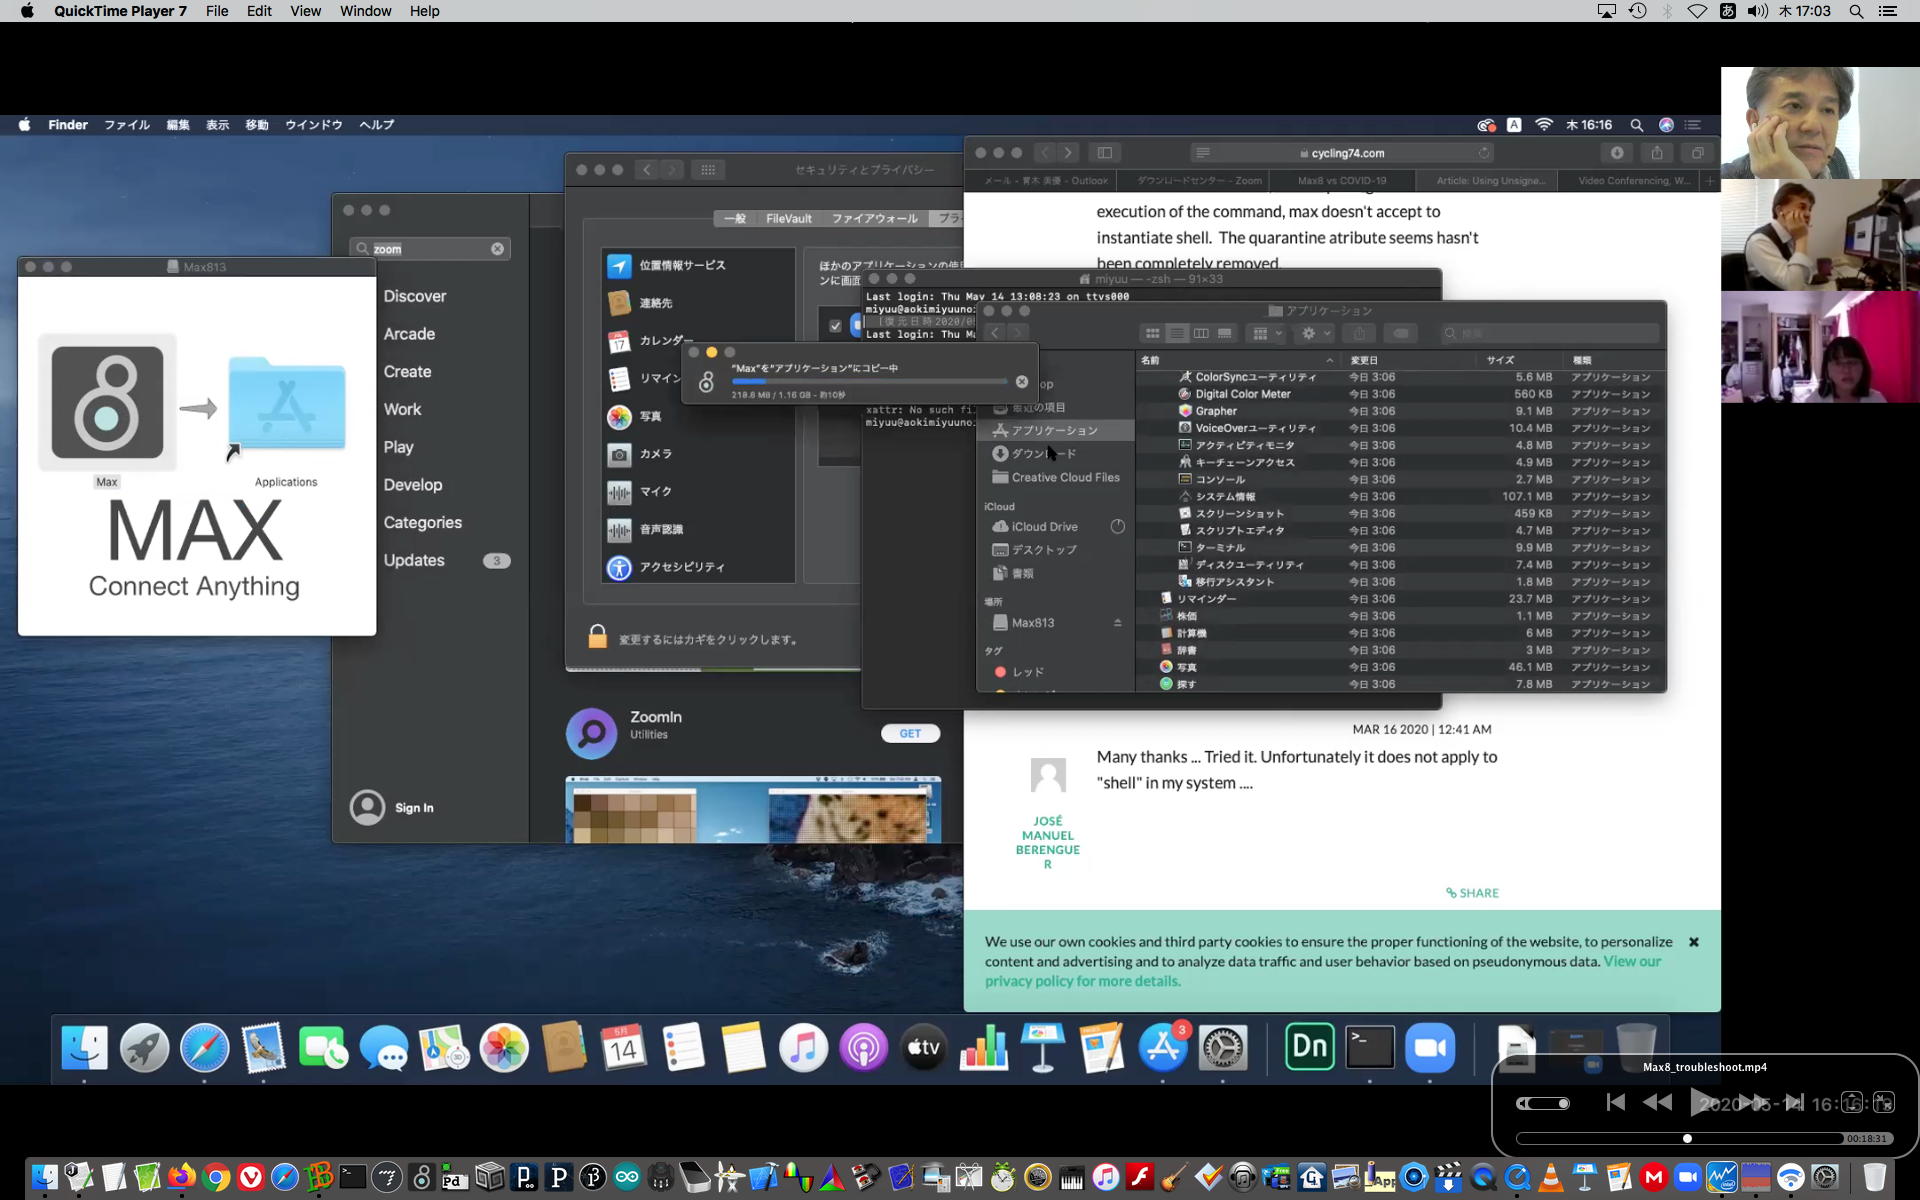The height and width of the screenshot is (1200, 1920).
Task: Toggle sort order on the name column
Action: tap(1329, 360)
